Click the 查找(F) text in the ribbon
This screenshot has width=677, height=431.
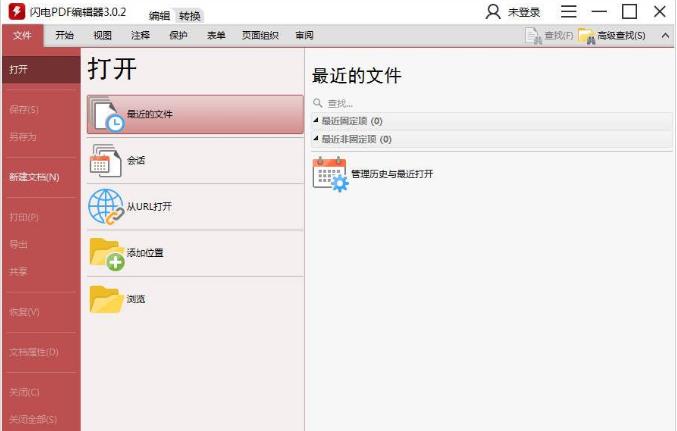pos(559,36)
